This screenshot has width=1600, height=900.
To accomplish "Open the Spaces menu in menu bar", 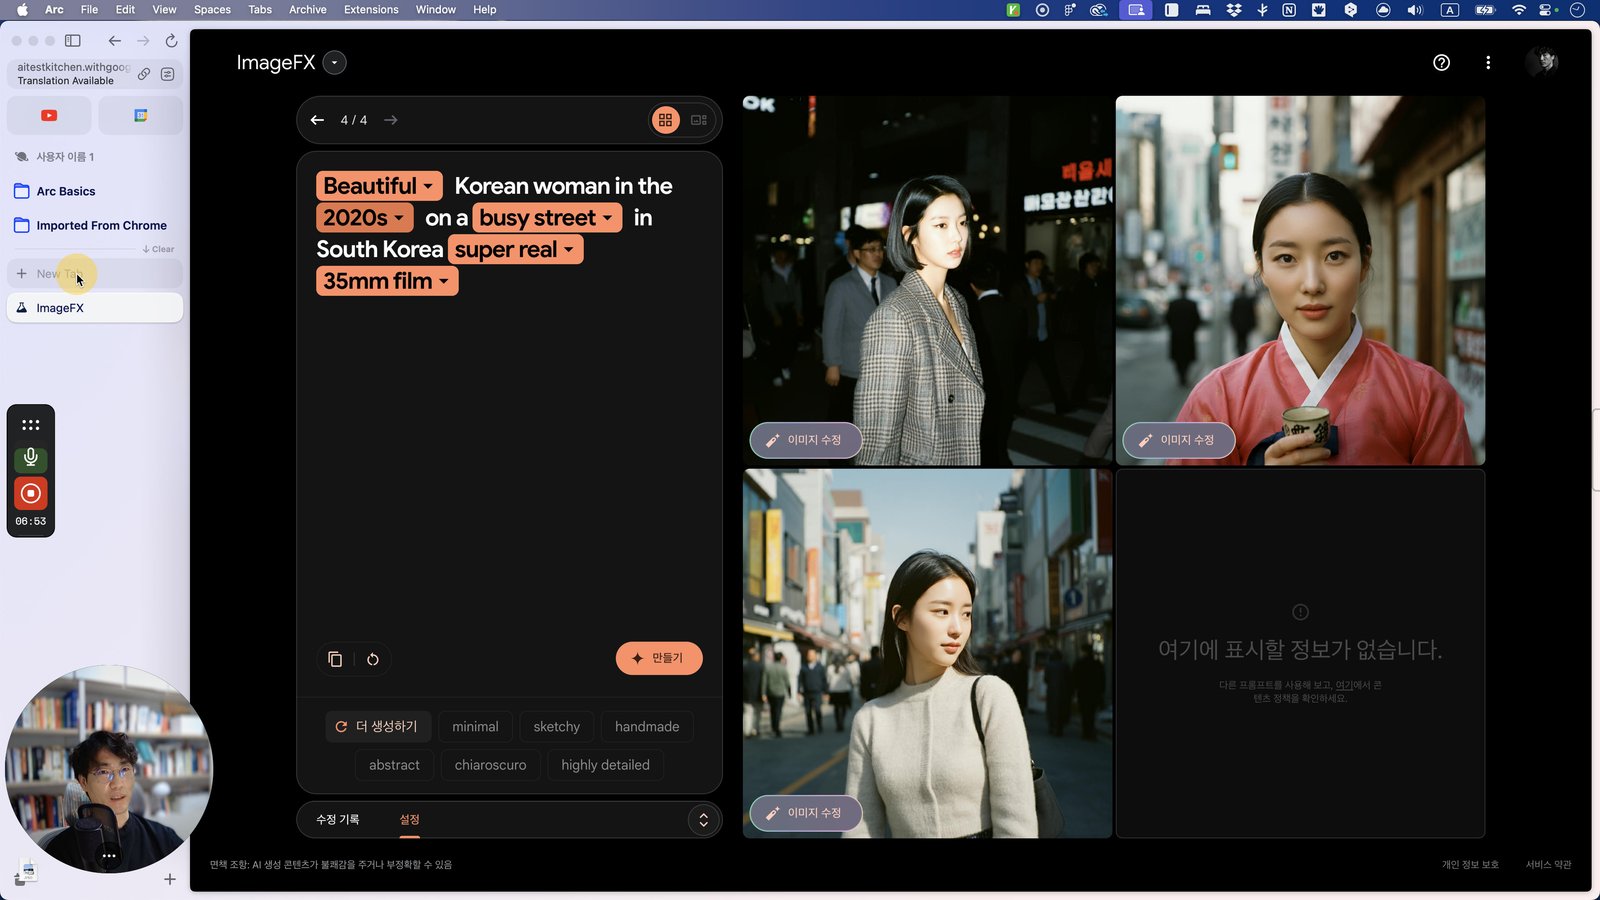I will pos(212,10).
